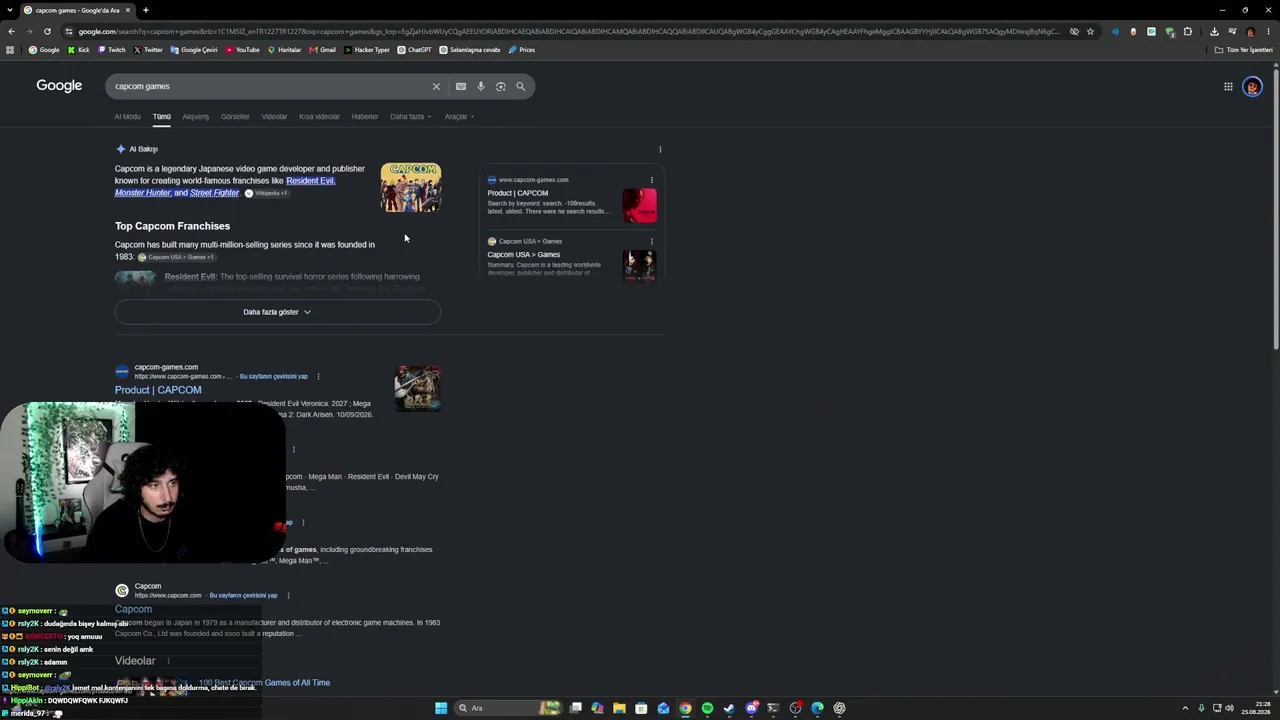Open the Capcom logo thumbnail in AI overview
This screenshot has width=1280, height=720.
click(411, 188)
